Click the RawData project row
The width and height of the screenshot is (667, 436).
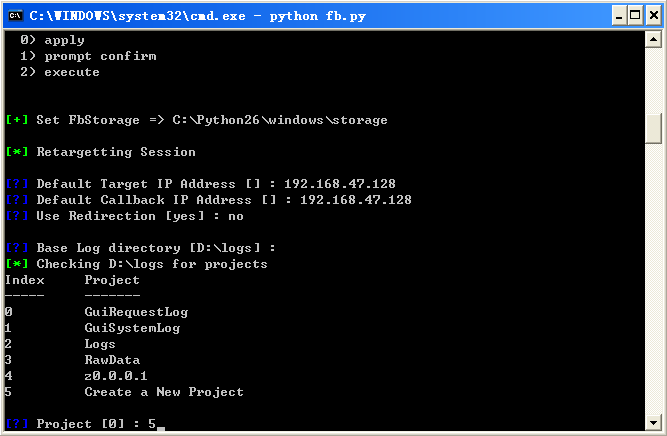pos(112,360)
